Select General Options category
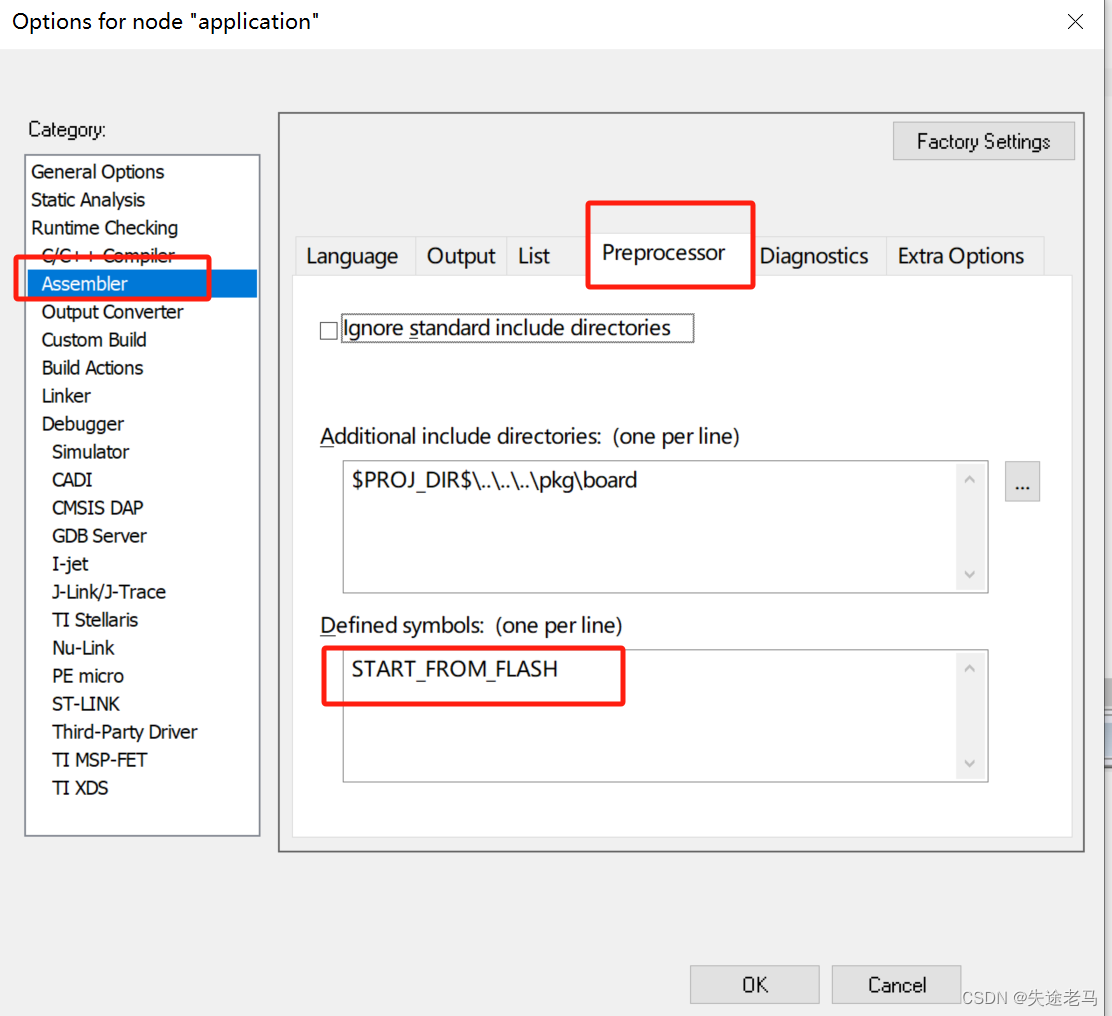 pyautogui.click(x=96, y=171)
